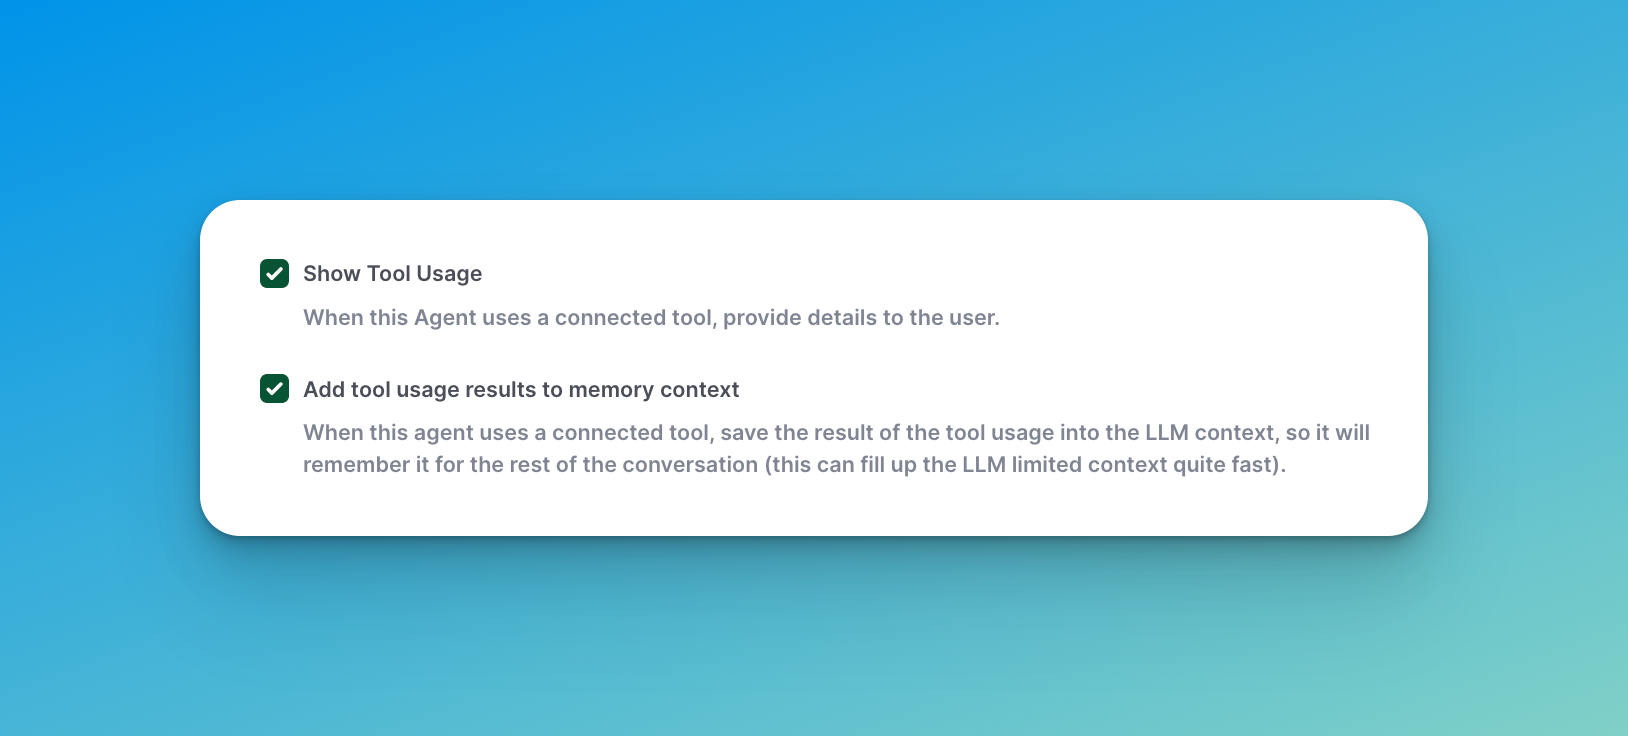Screen dimensions: 1628x736
Task: Click the words 'connected tool' in the first description
Action: [x=634, y=318]
